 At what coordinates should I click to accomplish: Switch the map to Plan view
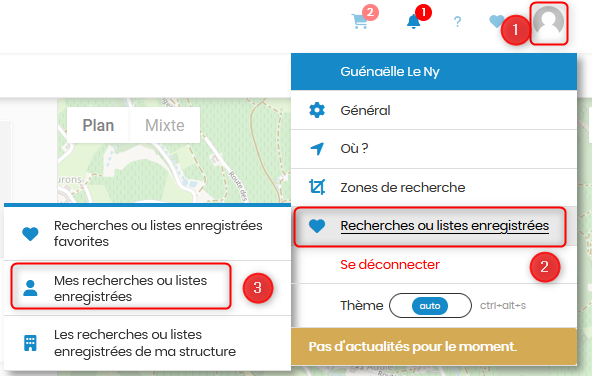tap(98, 125)
